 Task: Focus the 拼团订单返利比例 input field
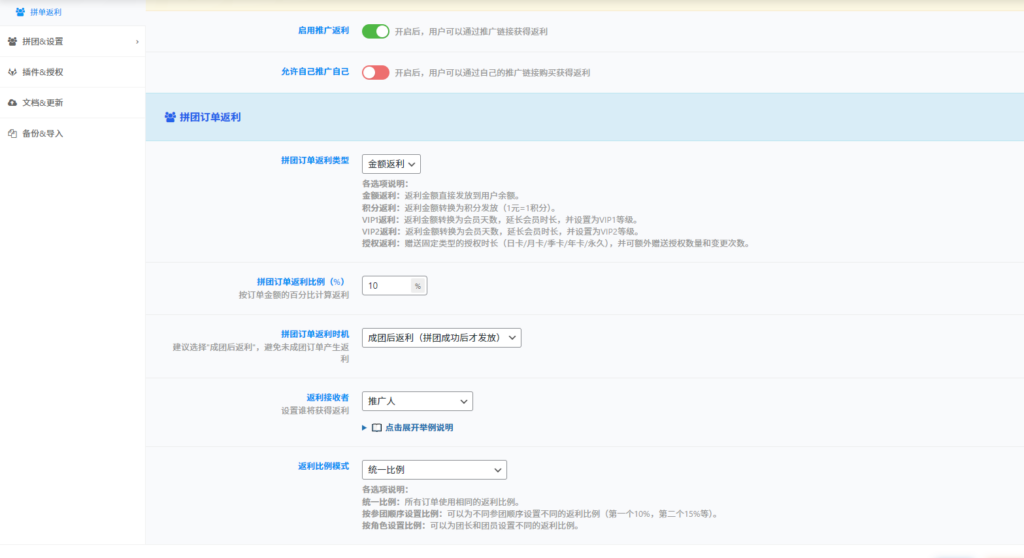[x=387, y=286]
